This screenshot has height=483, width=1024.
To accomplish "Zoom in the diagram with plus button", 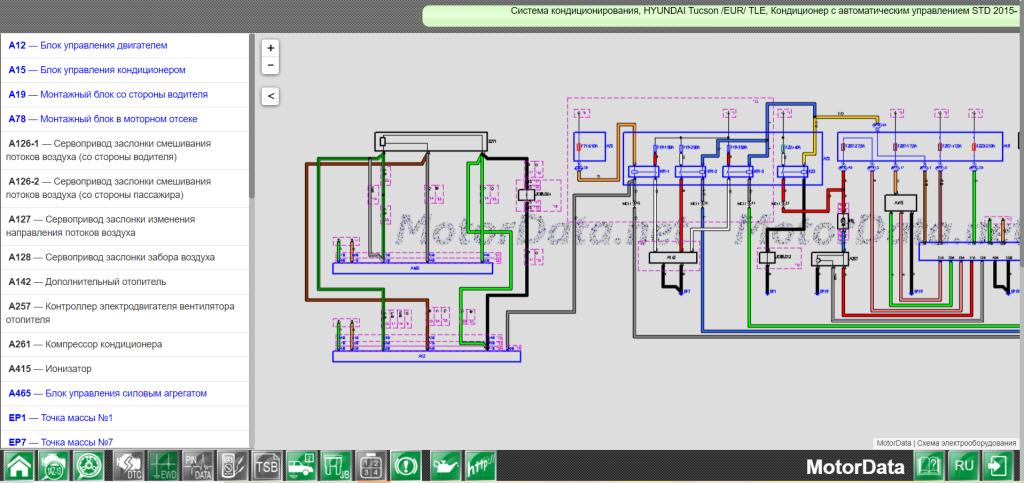I will tap(270, 48).
